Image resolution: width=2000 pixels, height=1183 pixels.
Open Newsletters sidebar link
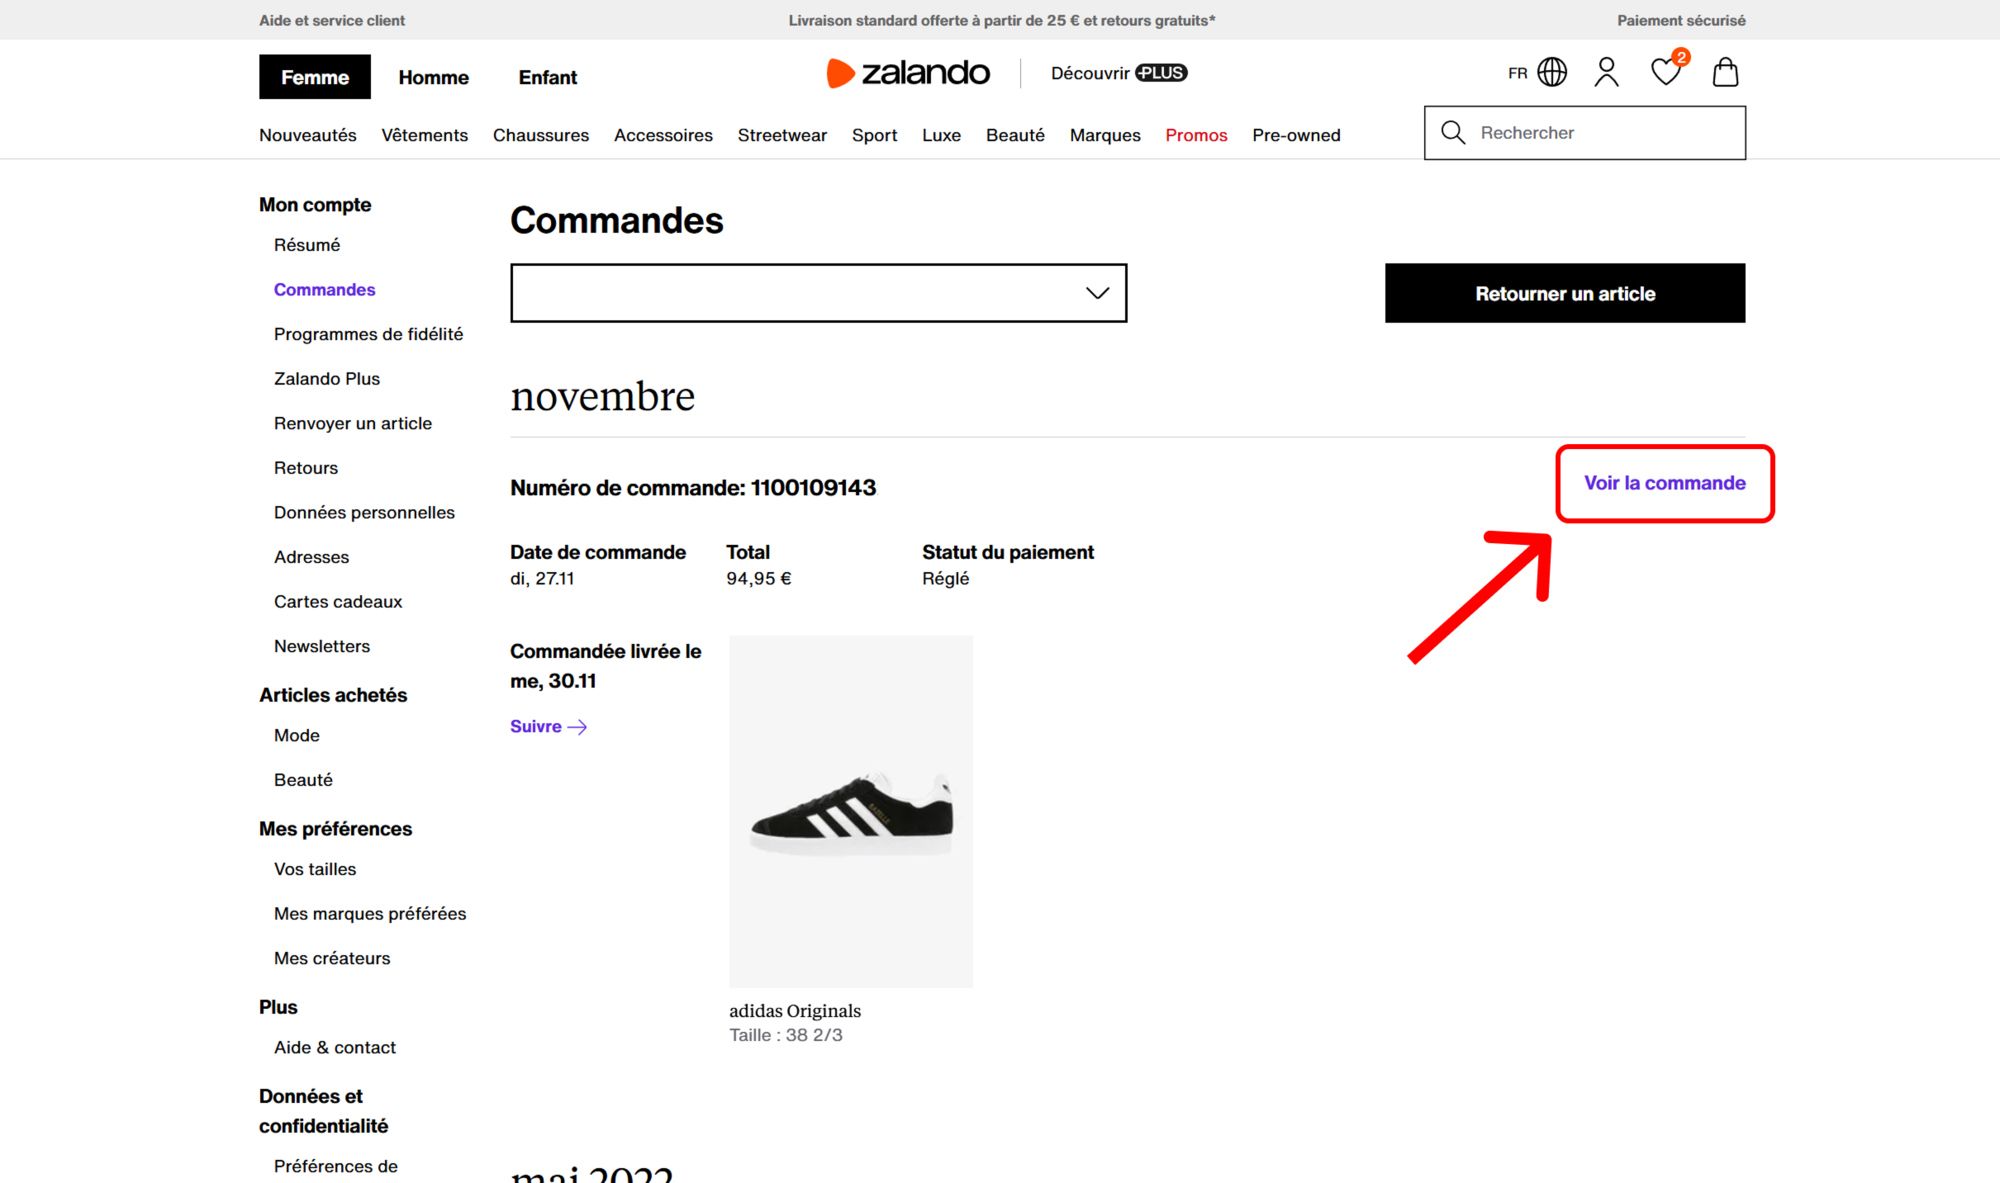point(322,646)
